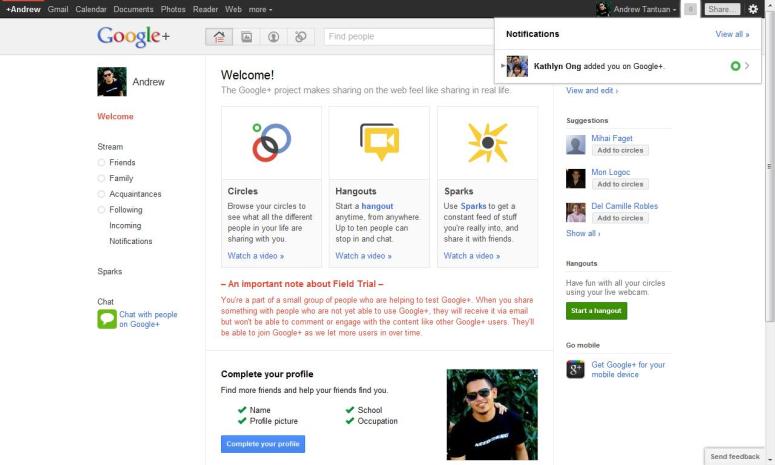Viewport: 775px width, 465px height.
Task: Select the Family stream circle
Action: tap(101, 178)
